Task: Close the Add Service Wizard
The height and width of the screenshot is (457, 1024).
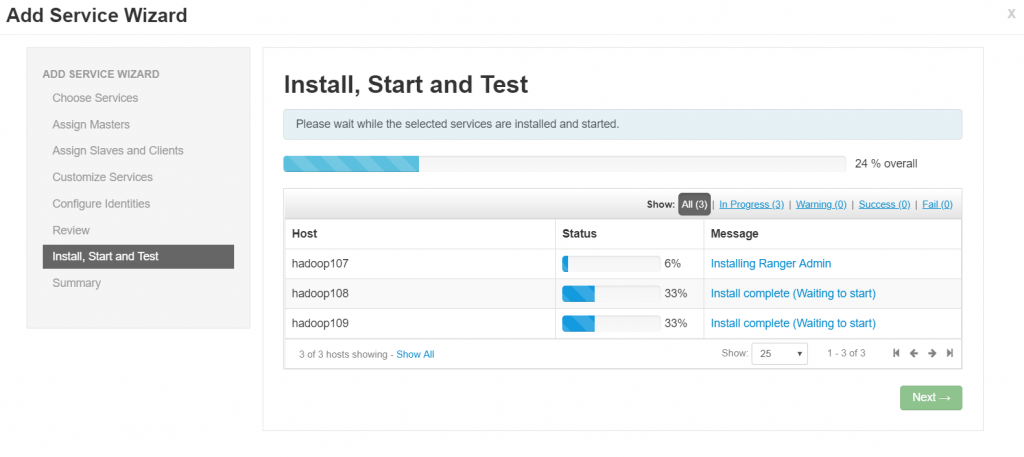Action: pos(1011,14)
